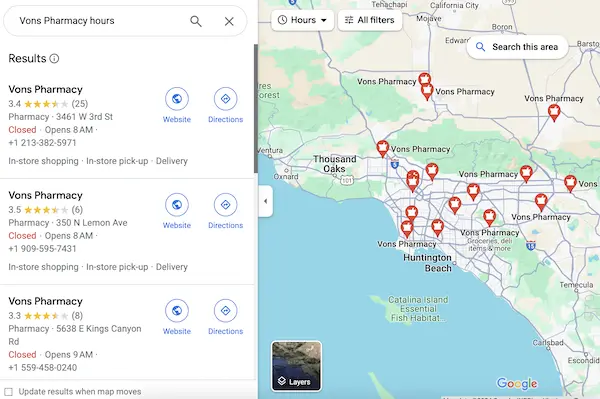Get Directions to 350 N Lemon Ave pharmacy
Viewport: 600px width, 399px height.
tap(225, 211)
